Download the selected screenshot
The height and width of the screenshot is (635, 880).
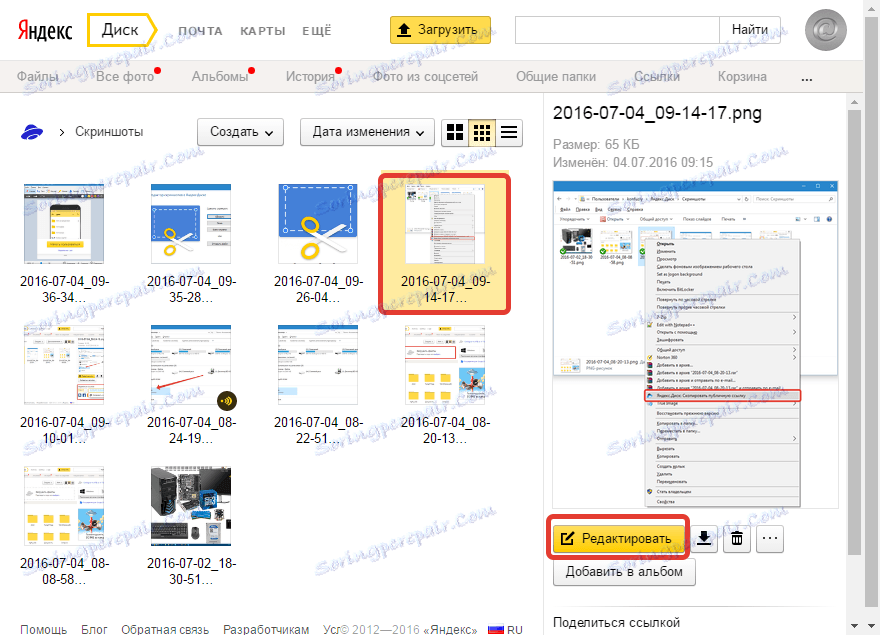[704, 538]
